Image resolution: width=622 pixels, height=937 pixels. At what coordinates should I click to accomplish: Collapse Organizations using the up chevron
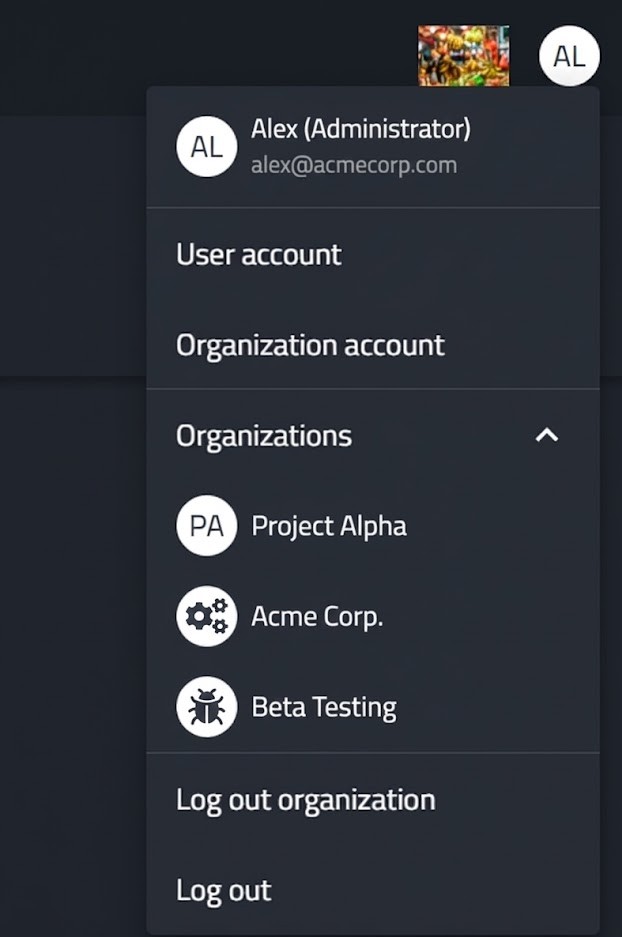point(547,435)
